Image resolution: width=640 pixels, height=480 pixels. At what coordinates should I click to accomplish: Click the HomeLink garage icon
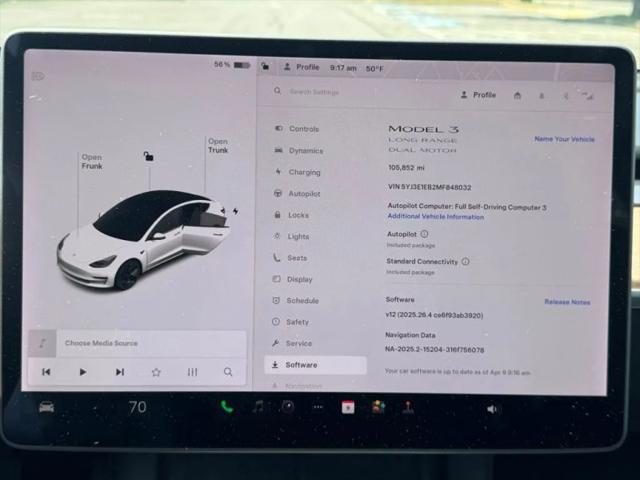(517, 96)
